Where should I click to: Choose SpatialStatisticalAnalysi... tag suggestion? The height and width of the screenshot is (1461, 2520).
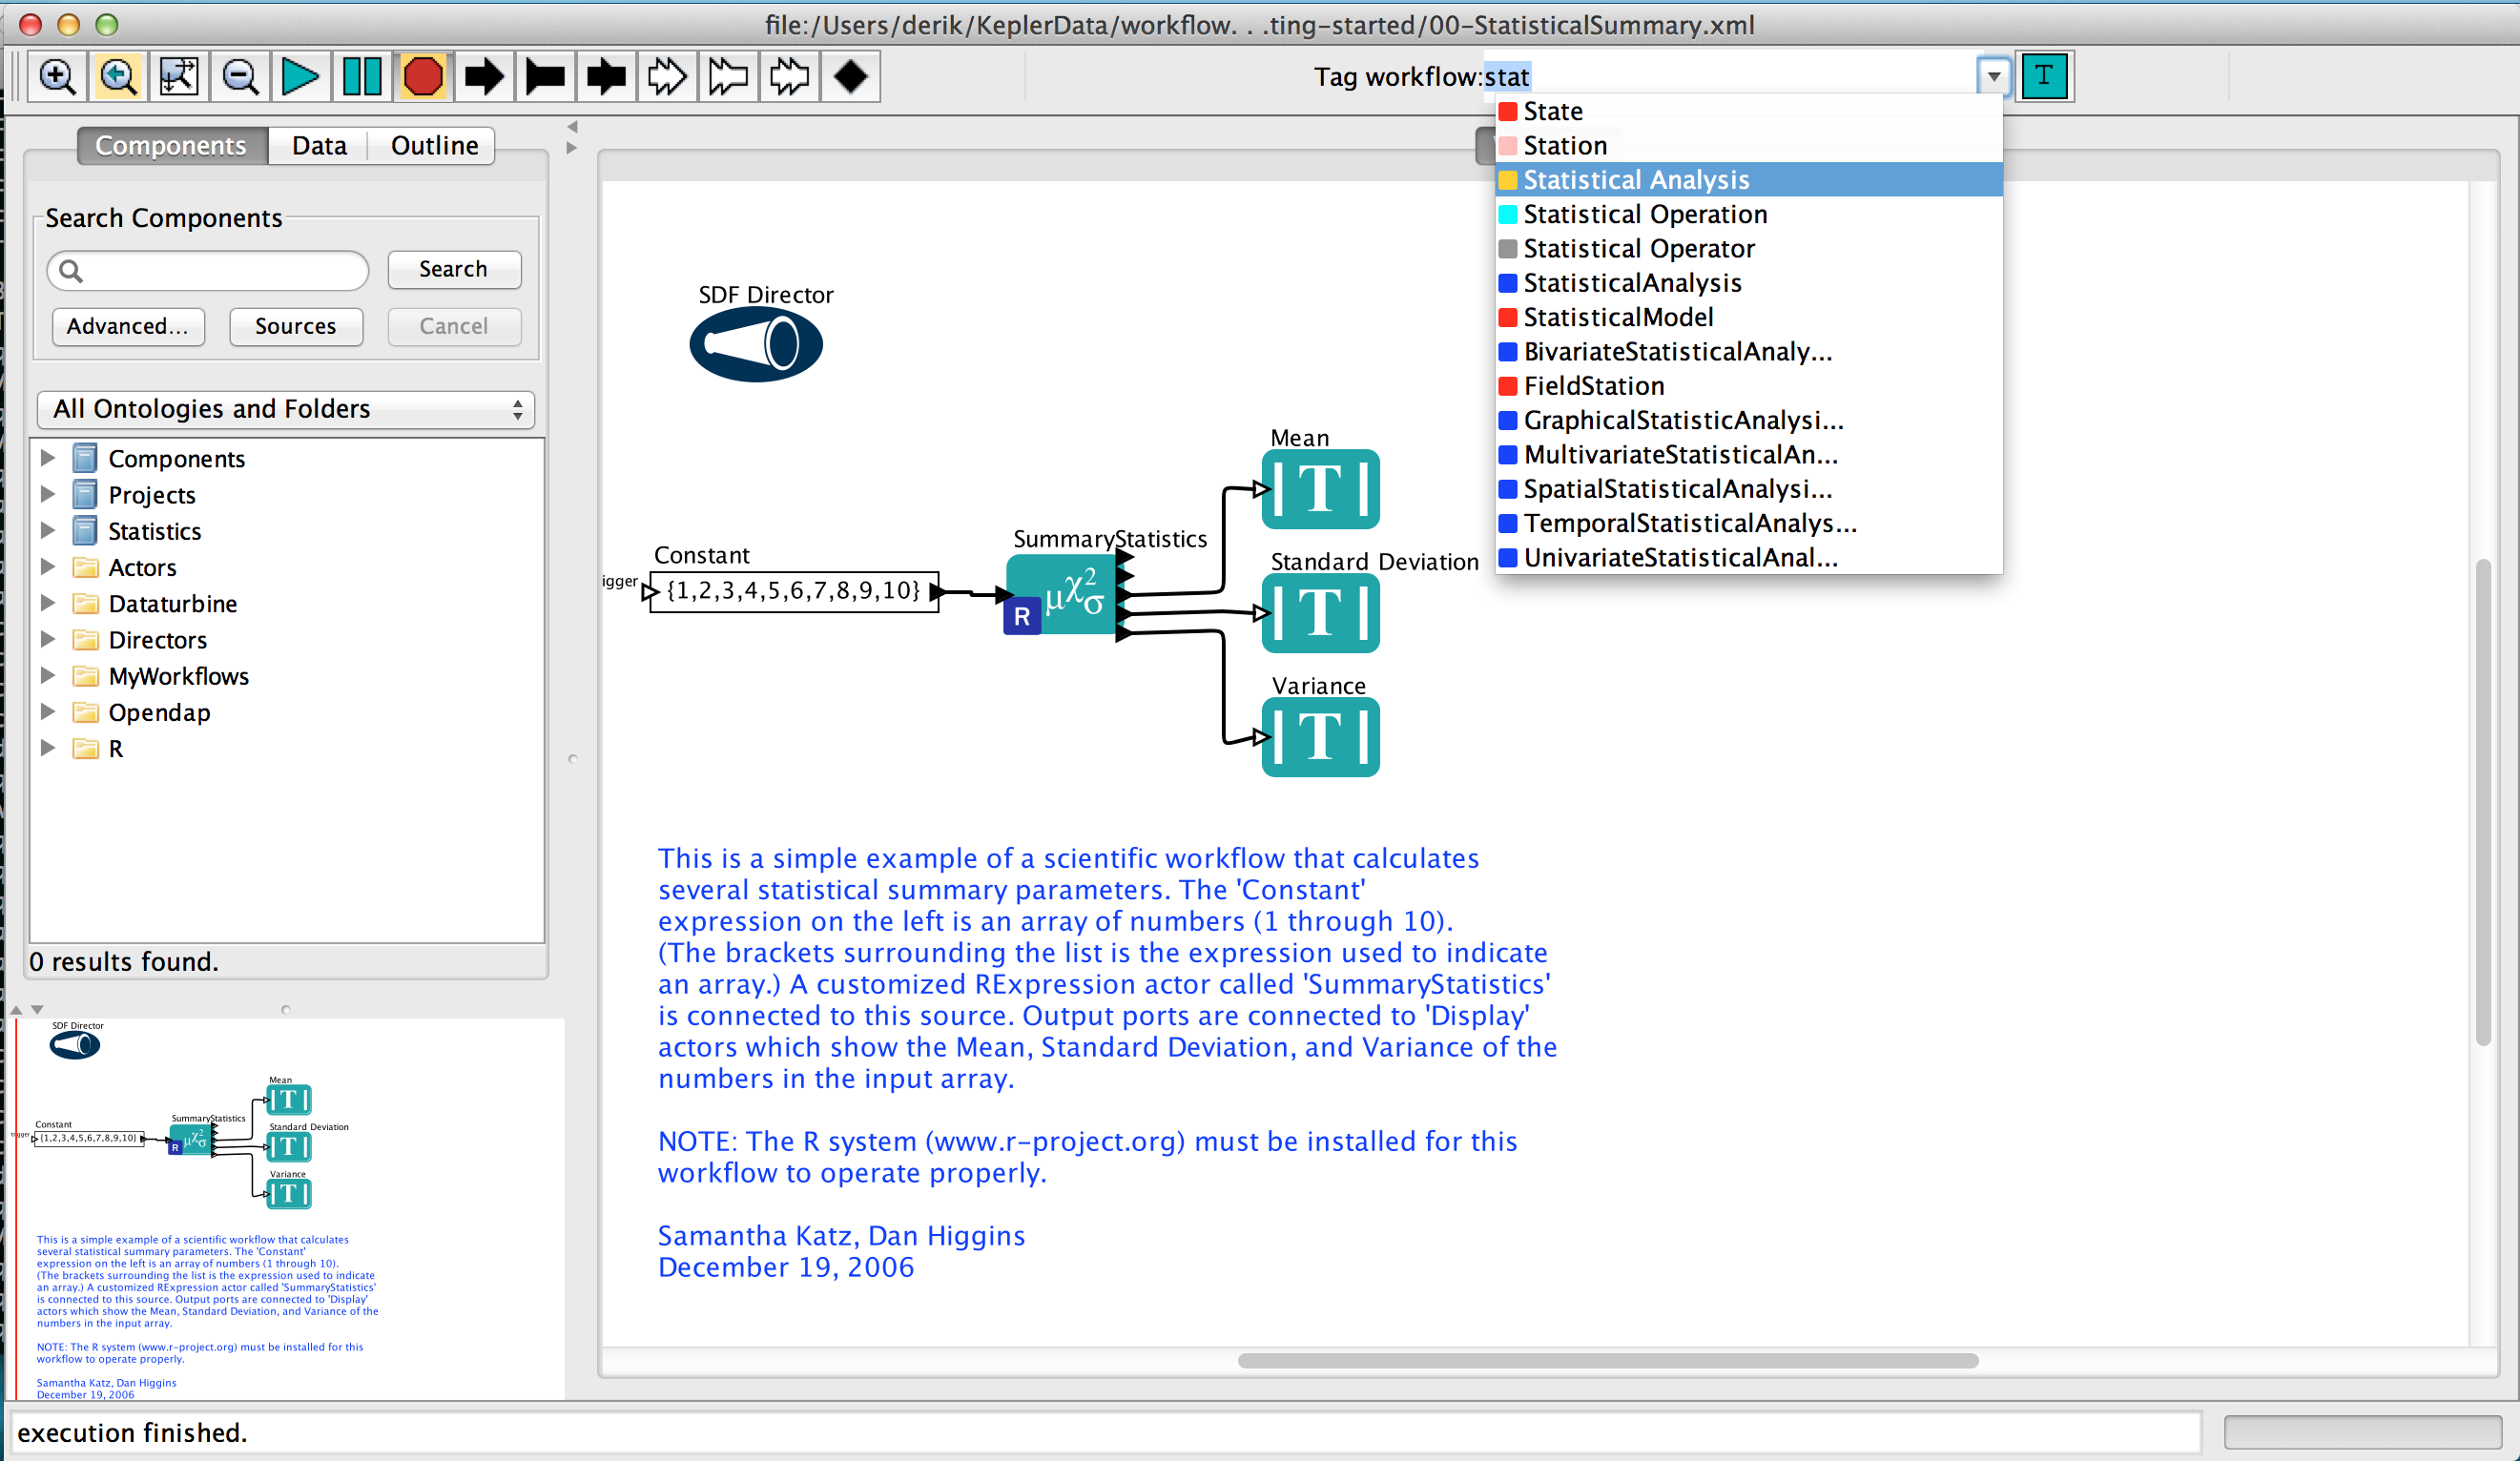pyautogui.click(x=1749, y=489)
